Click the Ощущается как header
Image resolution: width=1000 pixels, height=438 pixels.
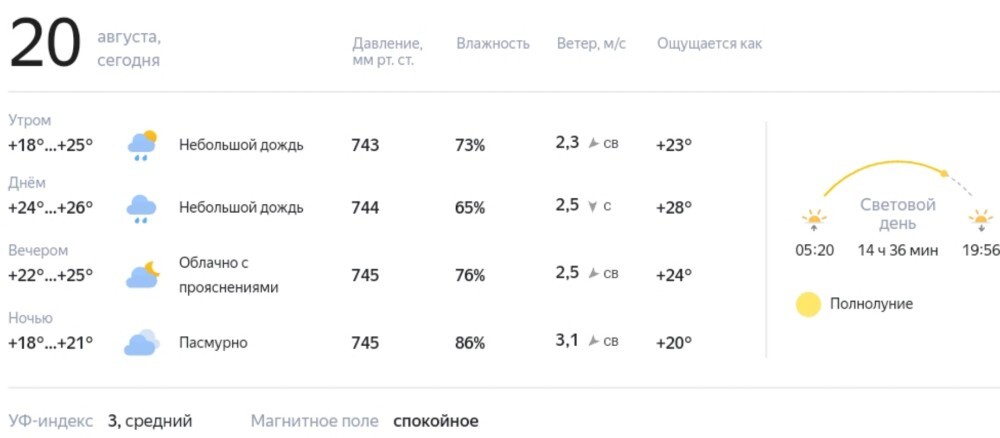709,44
